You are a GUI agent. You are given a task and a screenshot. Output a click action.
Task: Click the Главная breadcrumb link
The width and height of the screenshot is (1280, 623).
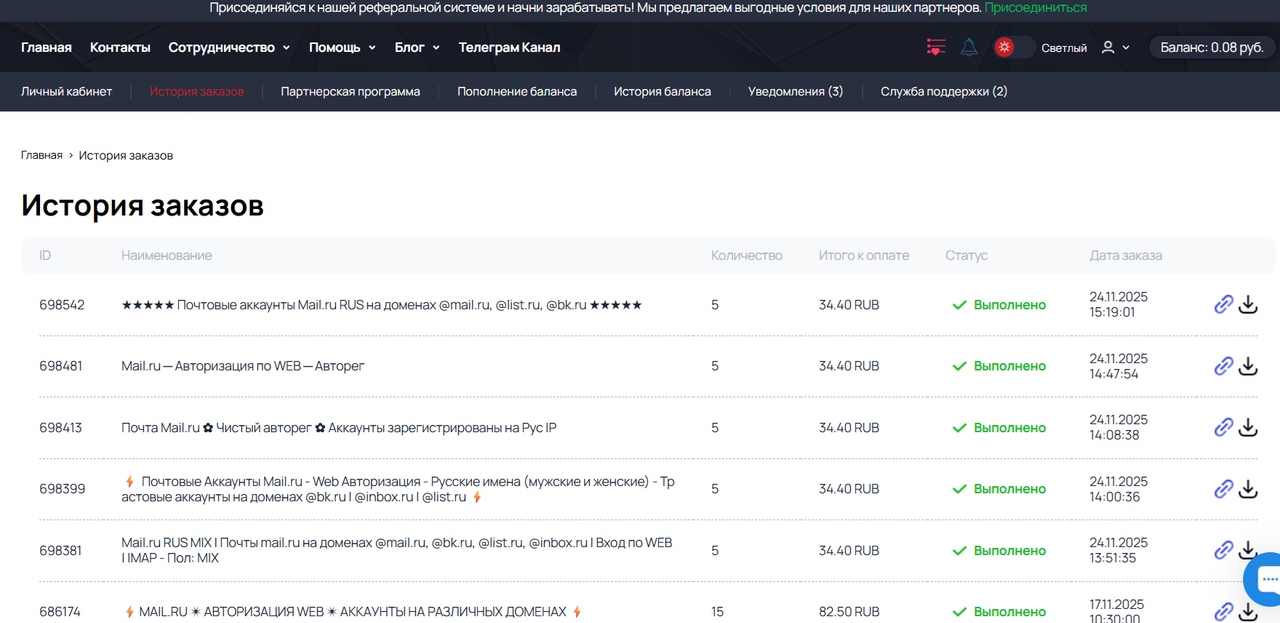coord(42,155)
